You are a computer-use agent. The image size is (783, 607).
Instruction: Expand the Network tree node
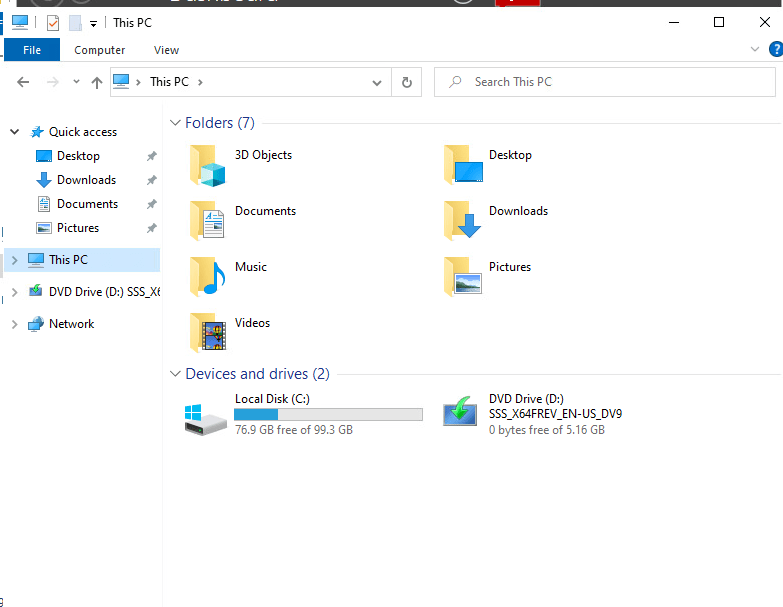click(x=14, y=324)
